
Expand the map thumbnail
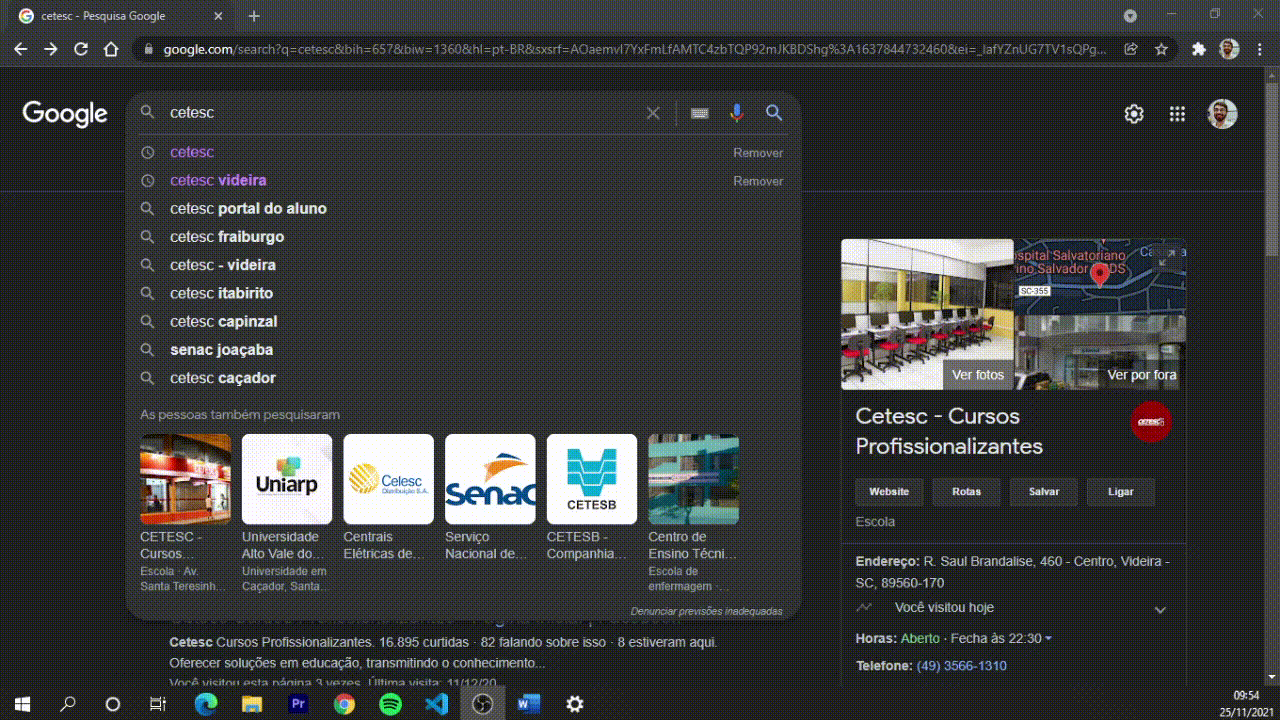[x=1167, y=257]
